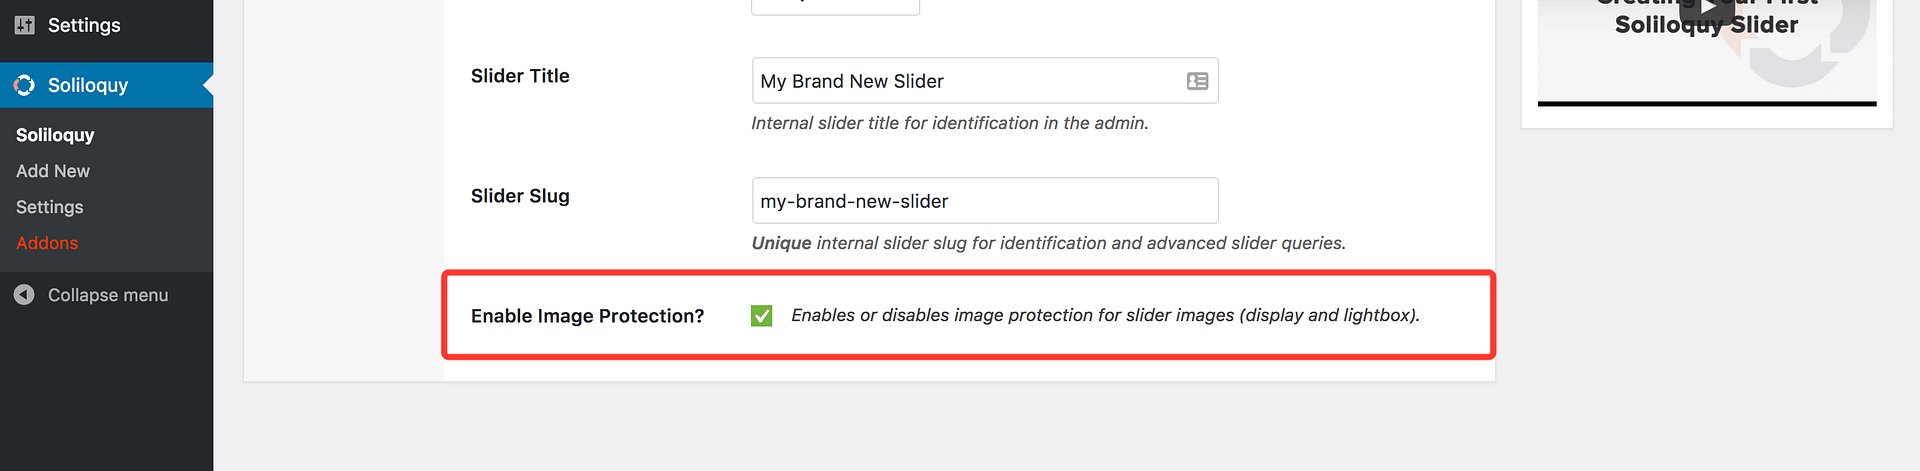Click the partially visible input above Slider Title
This screenshot has width=1920, height=471.
point(835,8)
